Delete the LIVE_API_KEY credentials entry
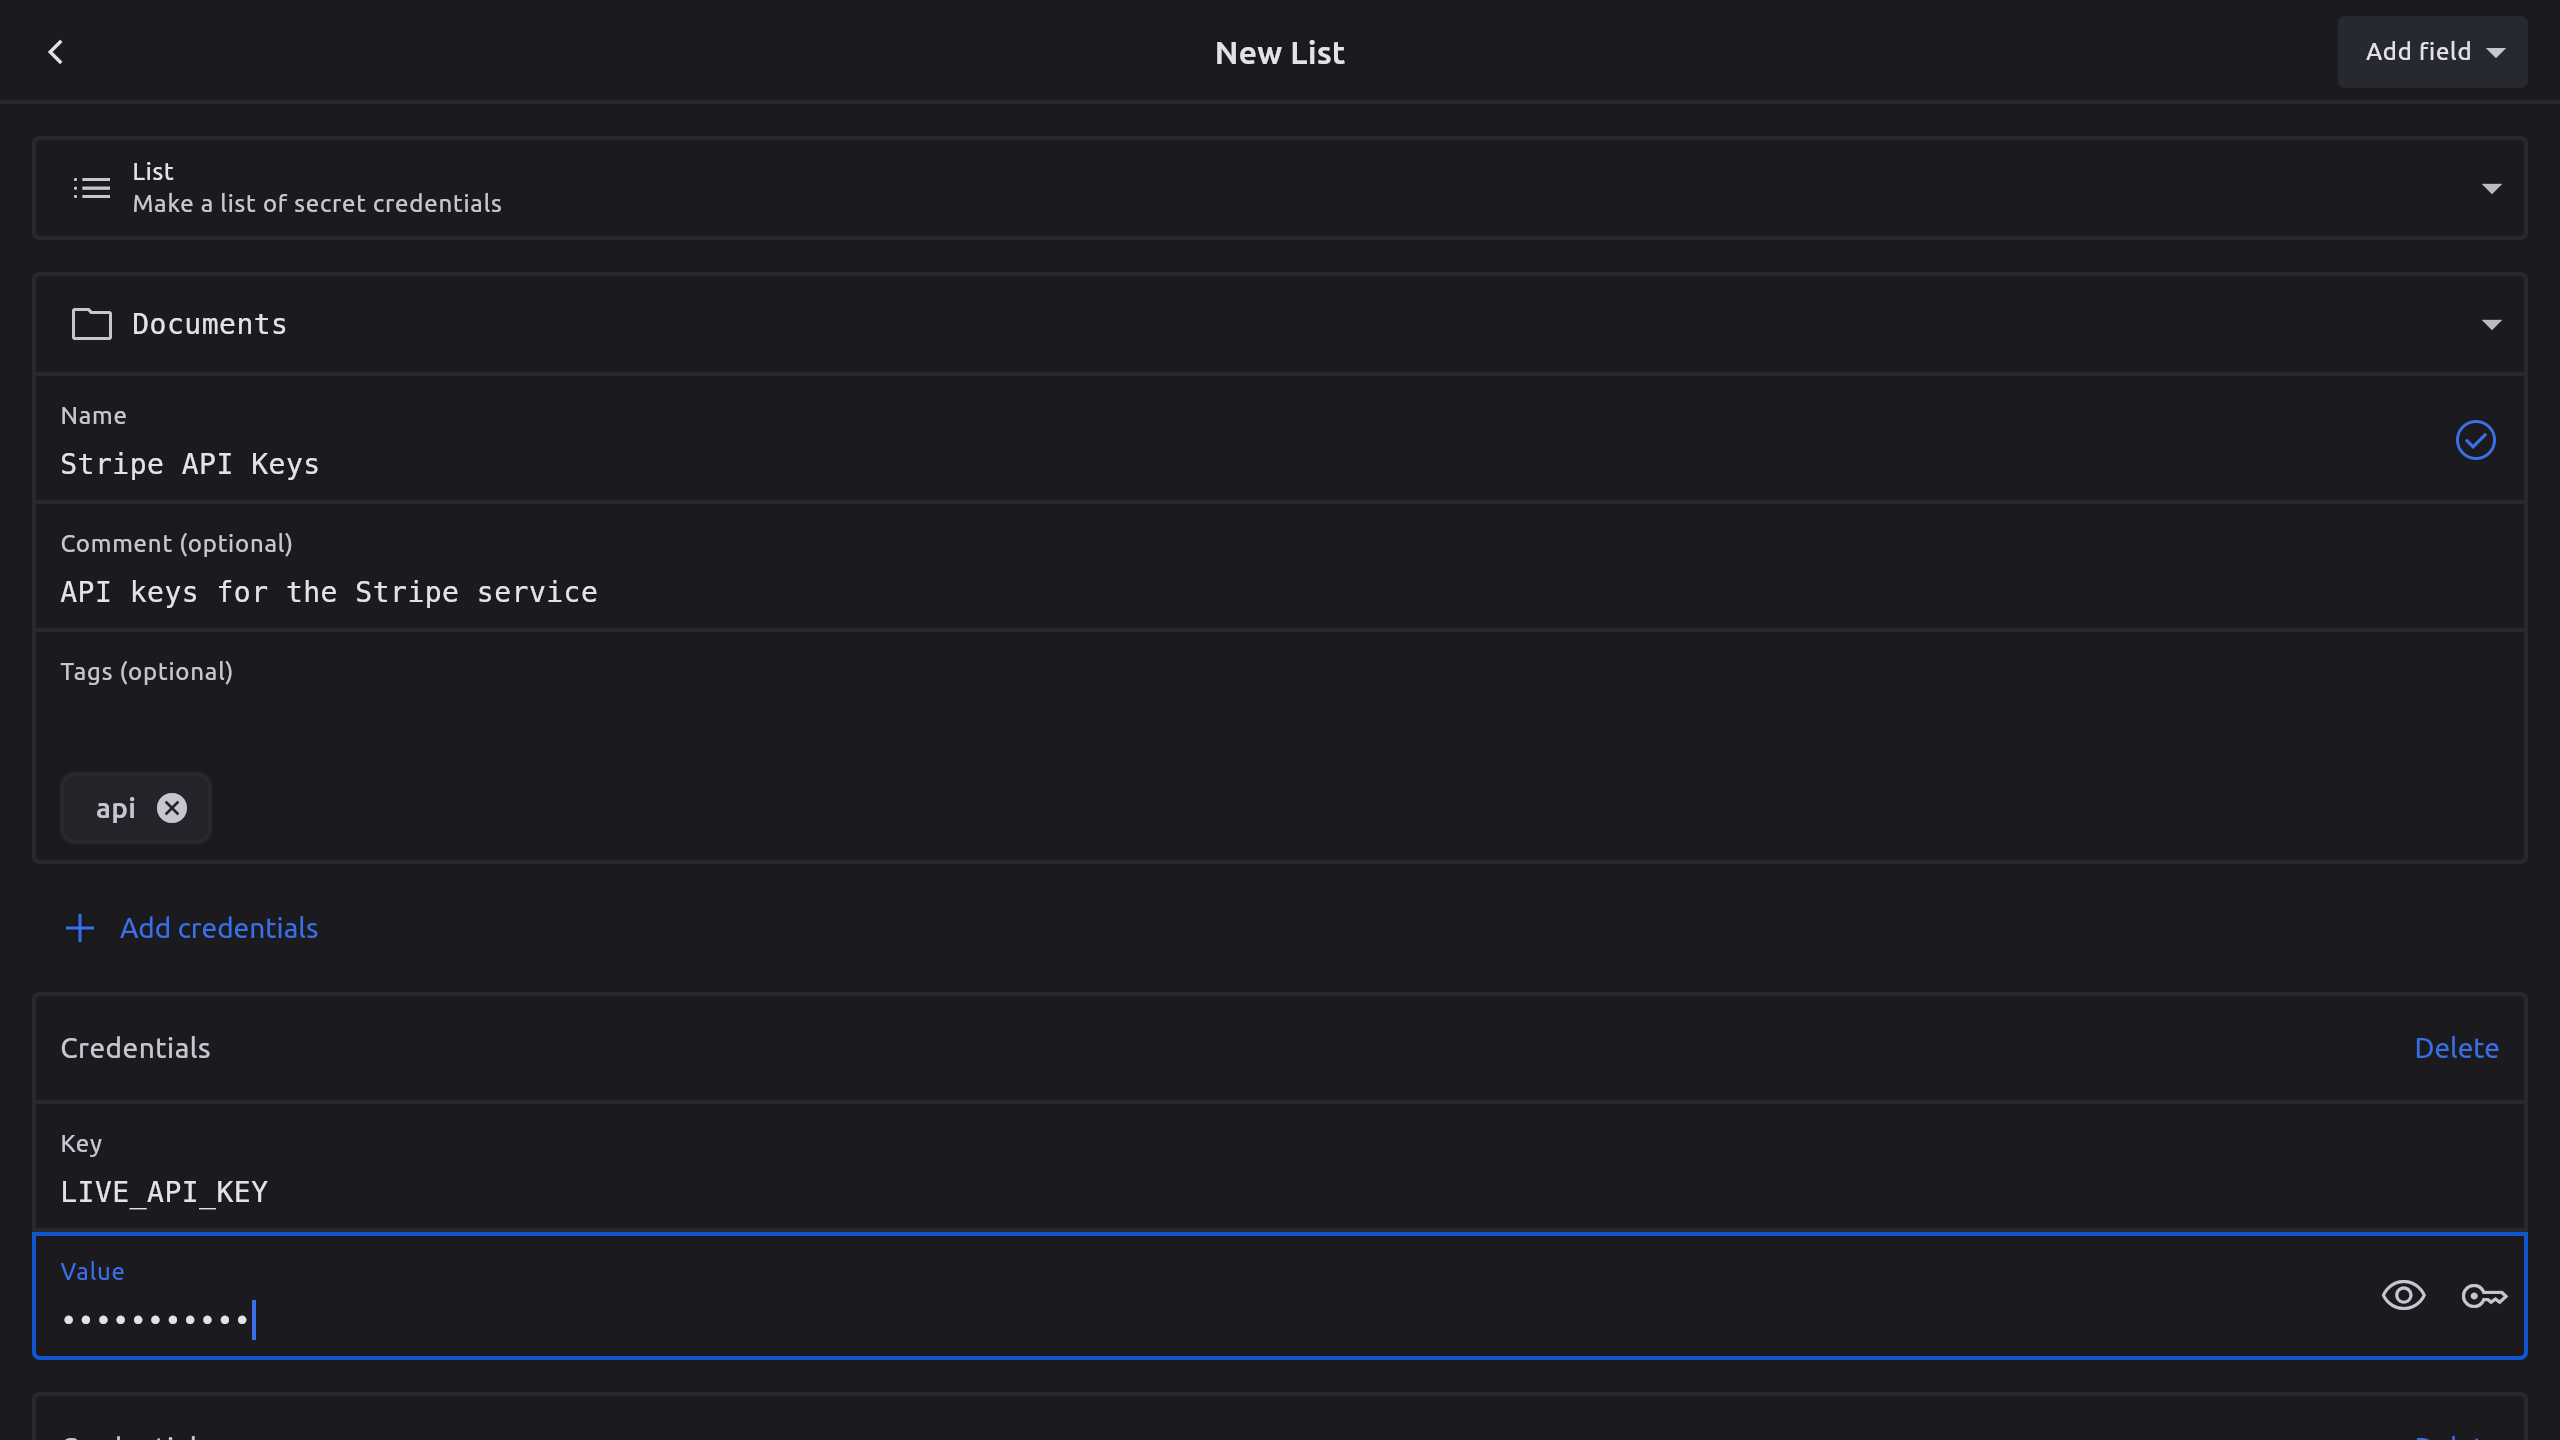This screenshot has height=1440, width=2560. click(2456, 1048)
